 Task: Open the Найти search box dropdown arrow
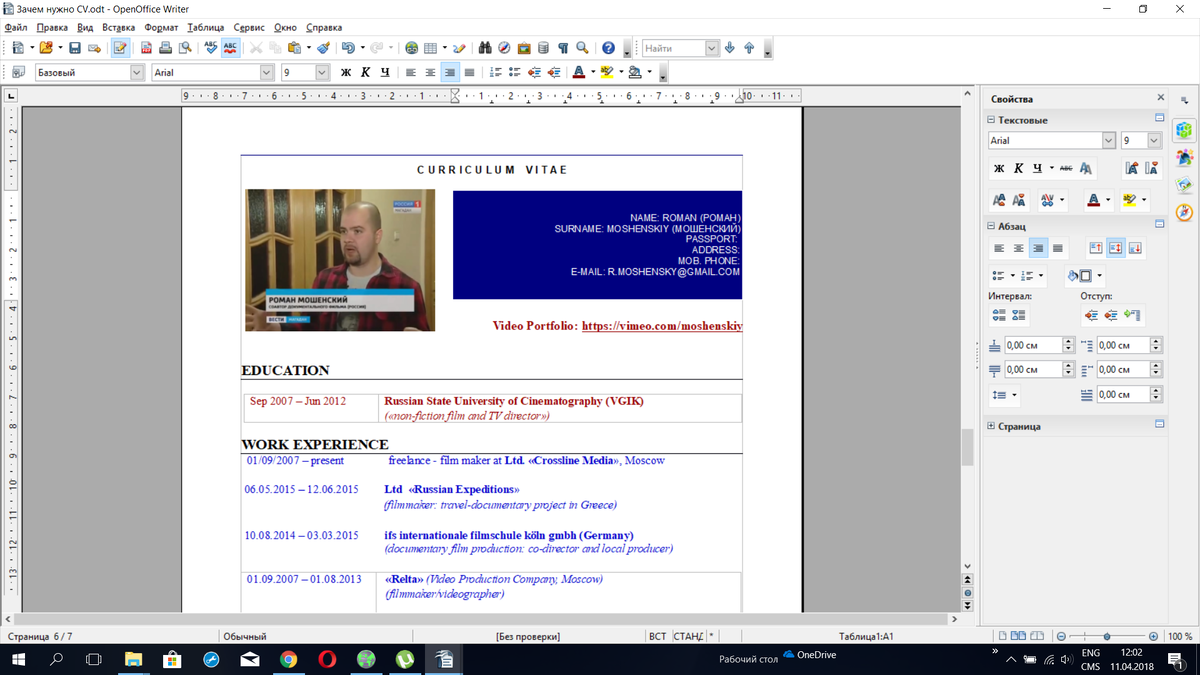[x=711, y=48]
